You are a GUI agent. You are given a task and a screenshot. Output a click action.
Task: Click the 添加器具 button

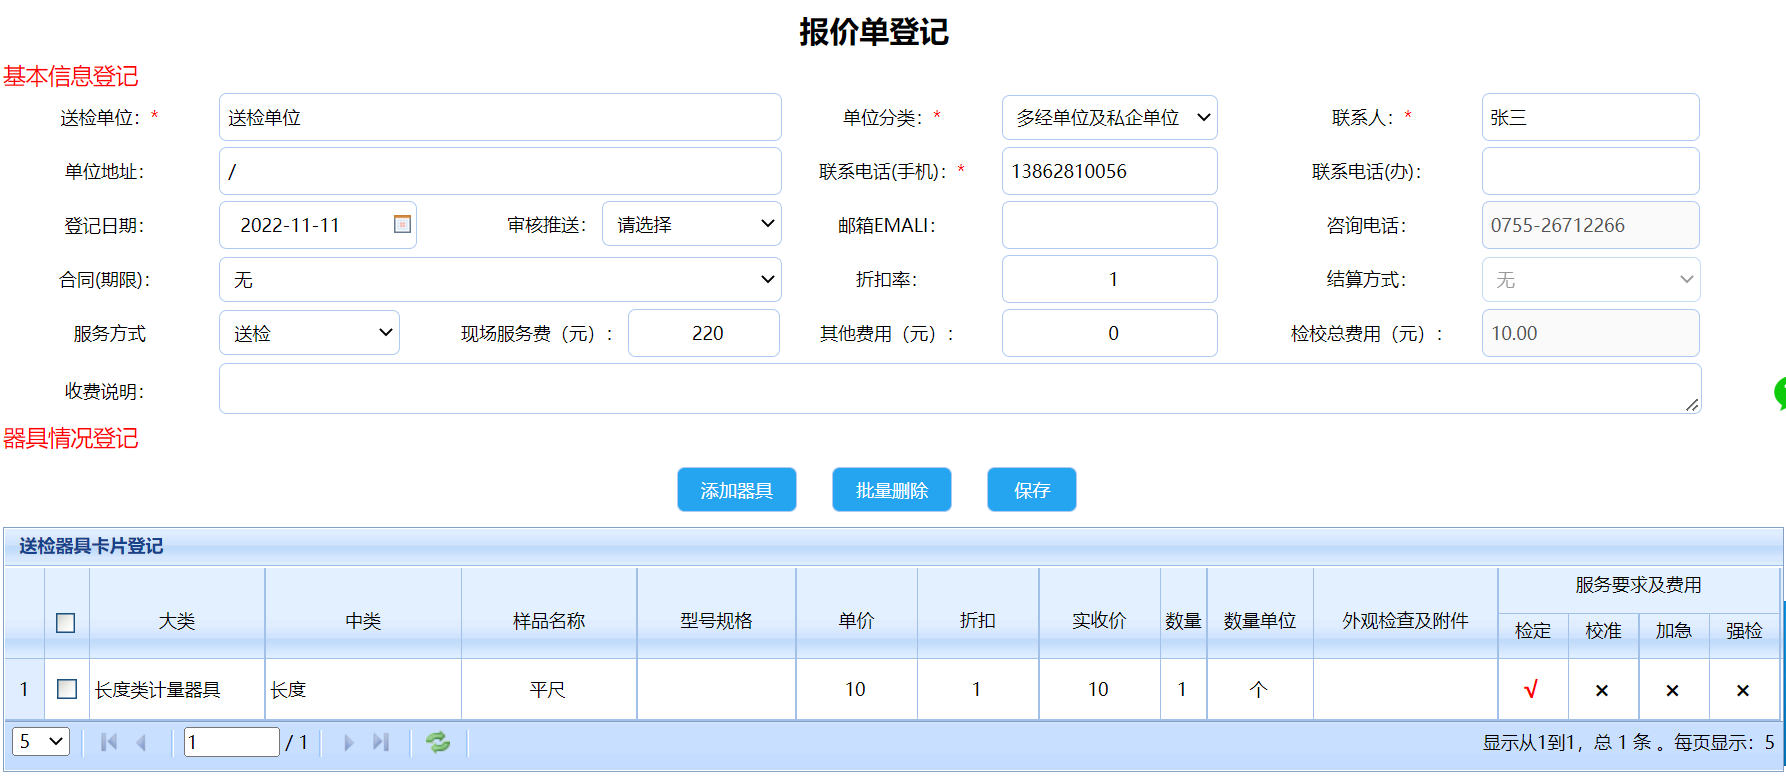736,490
